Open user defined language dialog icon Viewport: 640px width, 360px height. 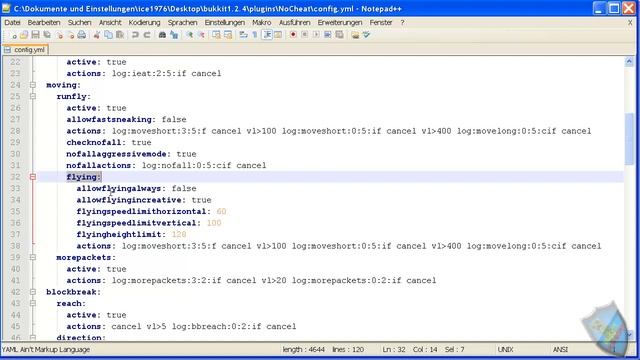[278, 35]
